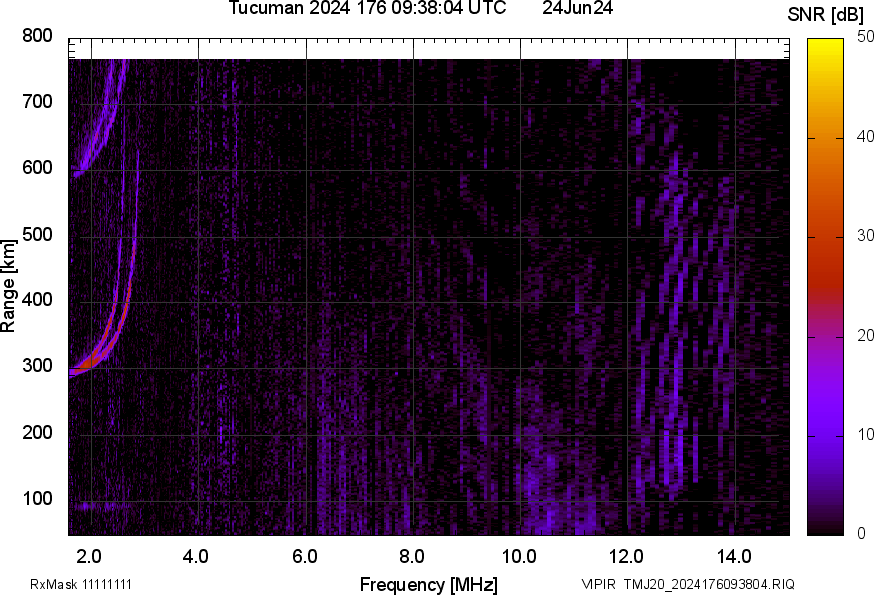Screen dimensions: 874x595
Task: Click the 50 tick label on colorbar
Action: (864, 37)
